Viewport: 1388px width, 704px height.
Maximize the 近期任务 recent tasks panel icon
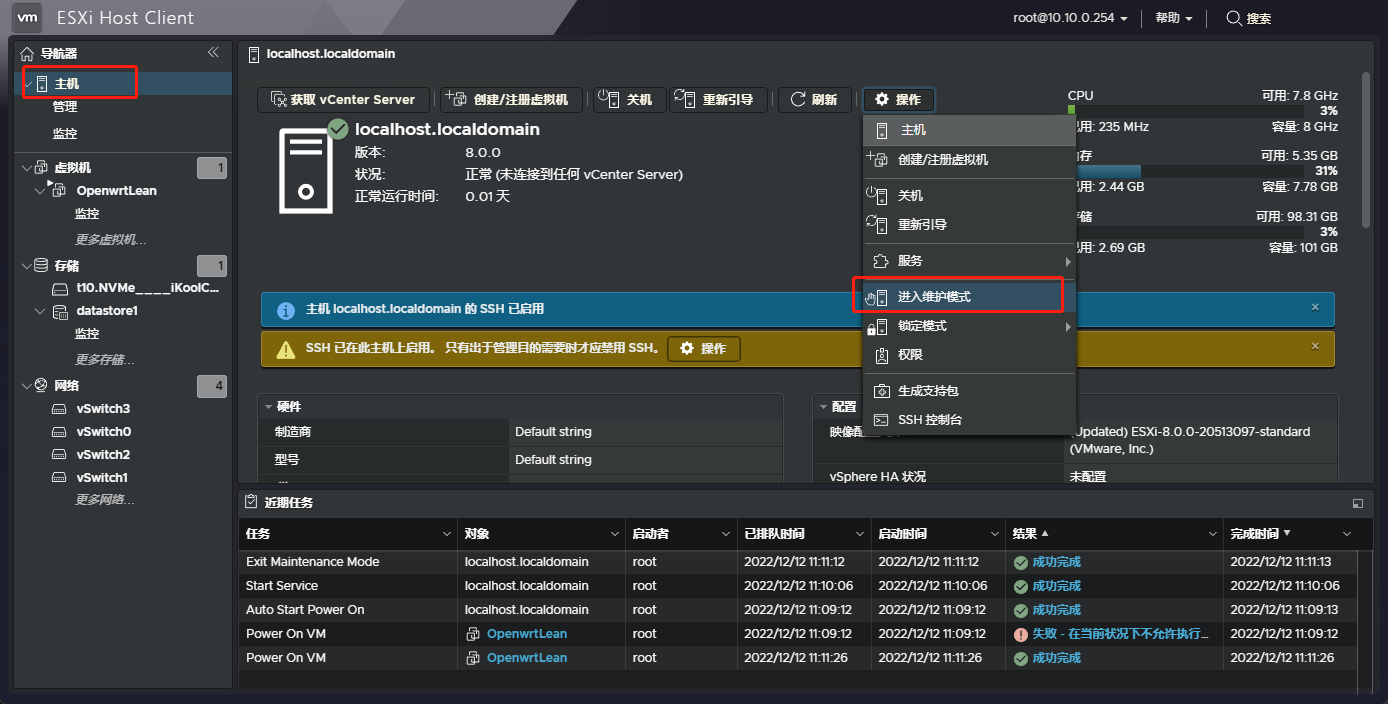coord(1357,503)
